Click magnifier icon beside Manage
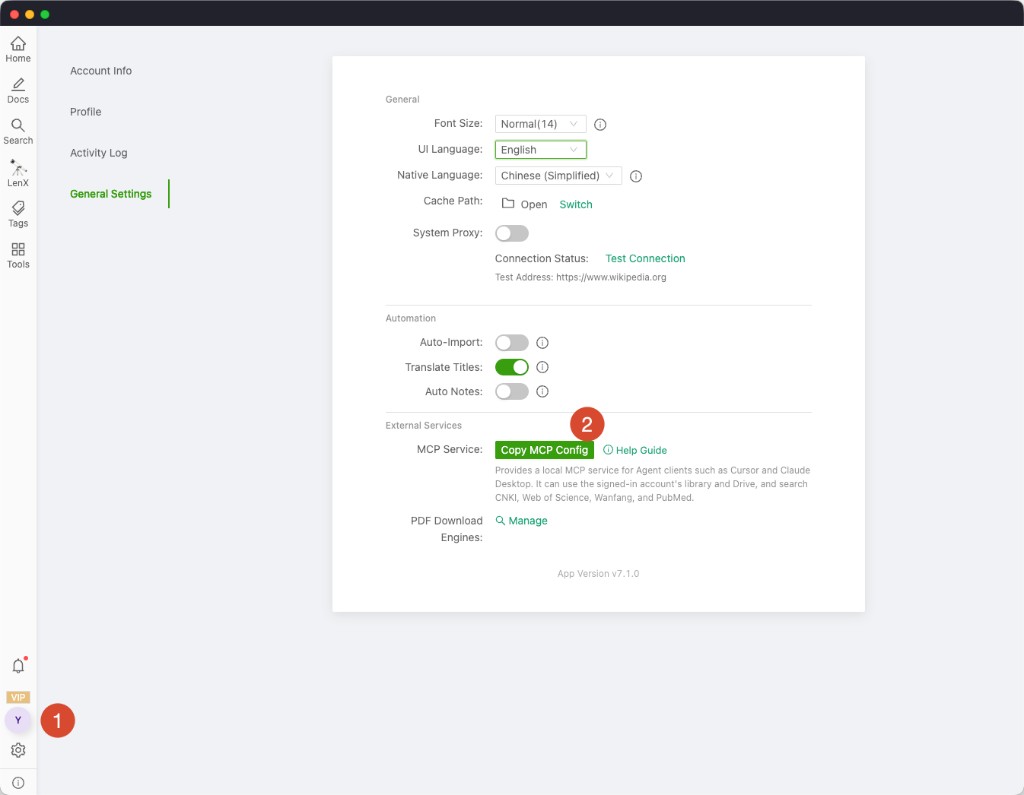 pyautogui.click(x=500, y=521)
